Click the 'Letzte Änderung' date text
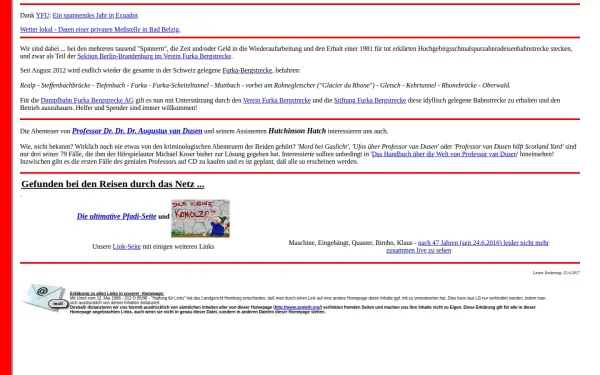 click(x=556, y=273)
